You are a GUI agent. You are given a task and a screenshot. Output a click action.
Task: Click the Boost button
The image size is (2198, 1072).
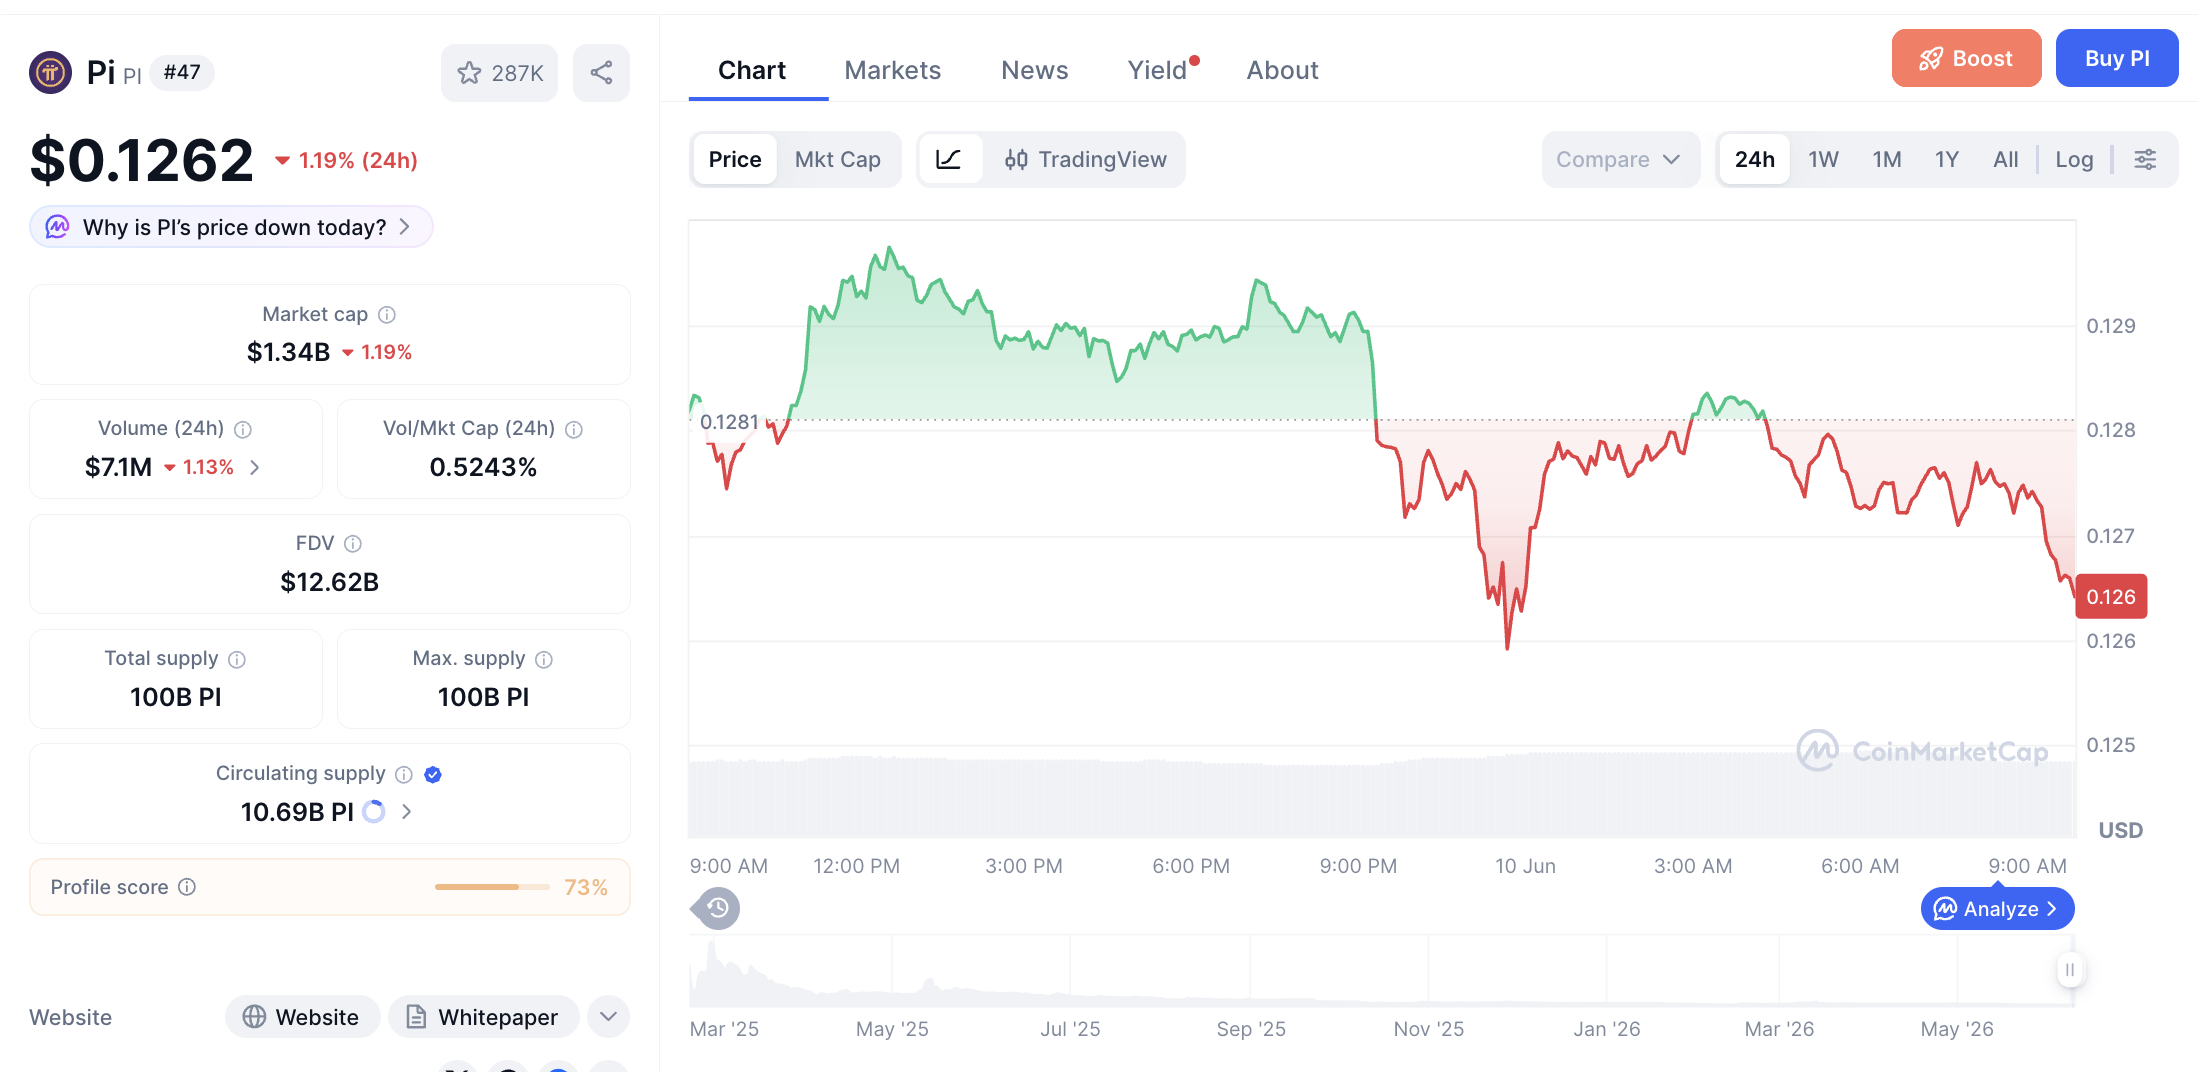tap(1966, 58)
